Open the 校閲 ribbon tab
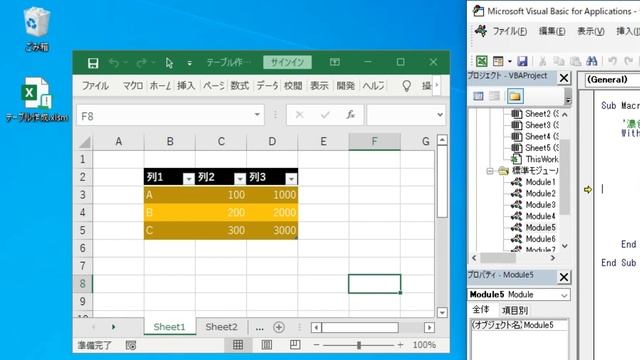 [x=293, y=86]
